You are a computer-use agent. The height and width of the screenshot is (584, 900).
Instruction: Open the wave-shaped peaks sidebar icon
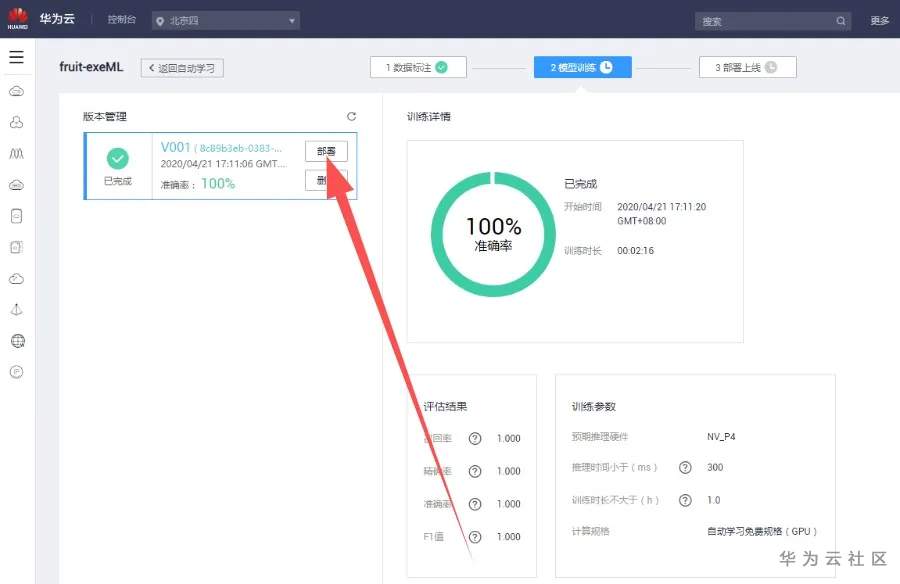[x=17, y=153]
